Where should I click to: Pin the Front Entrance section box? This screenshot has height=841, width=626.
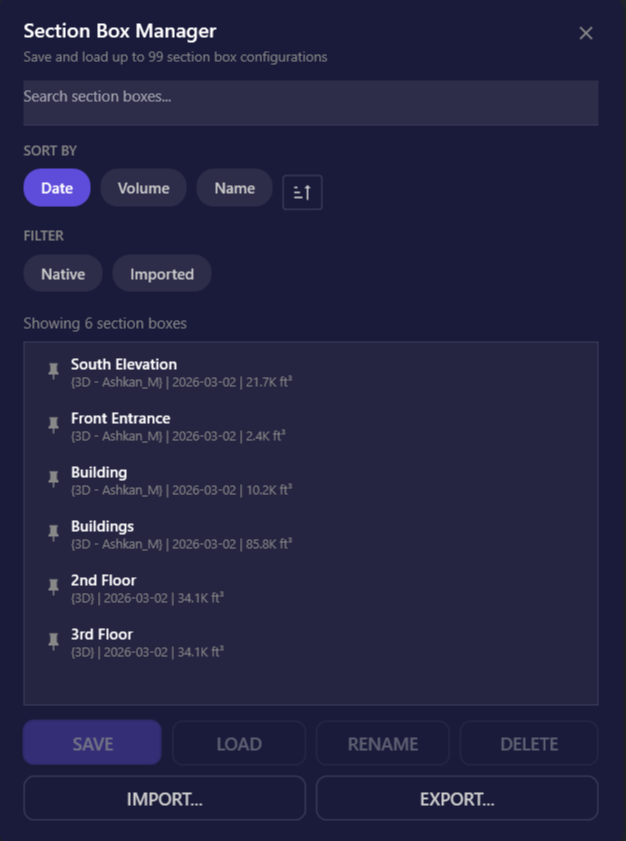[x=52, y=424]
